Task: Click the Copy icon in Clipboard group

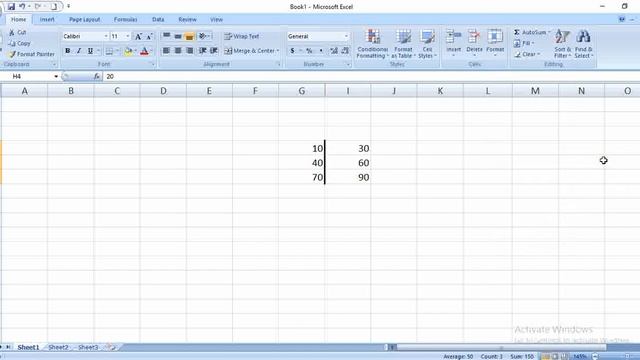Action: [x=12, y=43]
